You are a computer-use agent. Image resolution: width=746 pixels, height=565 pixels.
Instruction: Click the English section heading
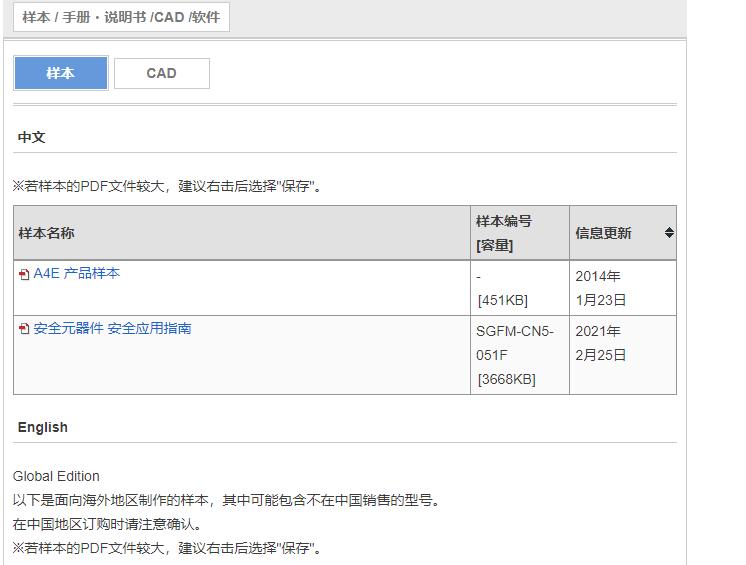tap(43, 427)
